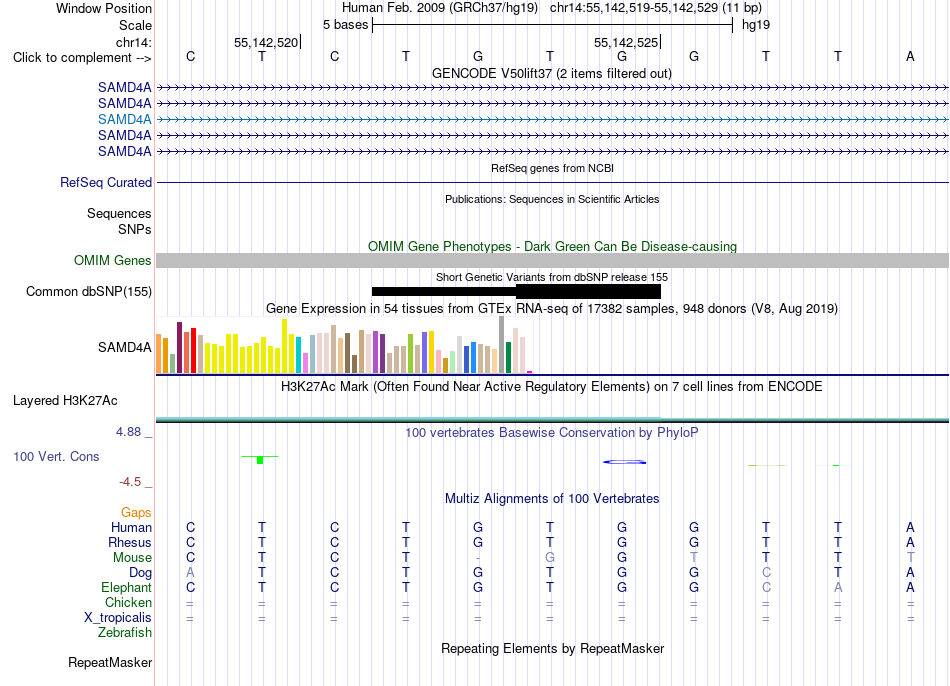The width and height of the screenshot is (950, 686).
Task: Select the Chicken species label
Action: click(x=128, y=602)
